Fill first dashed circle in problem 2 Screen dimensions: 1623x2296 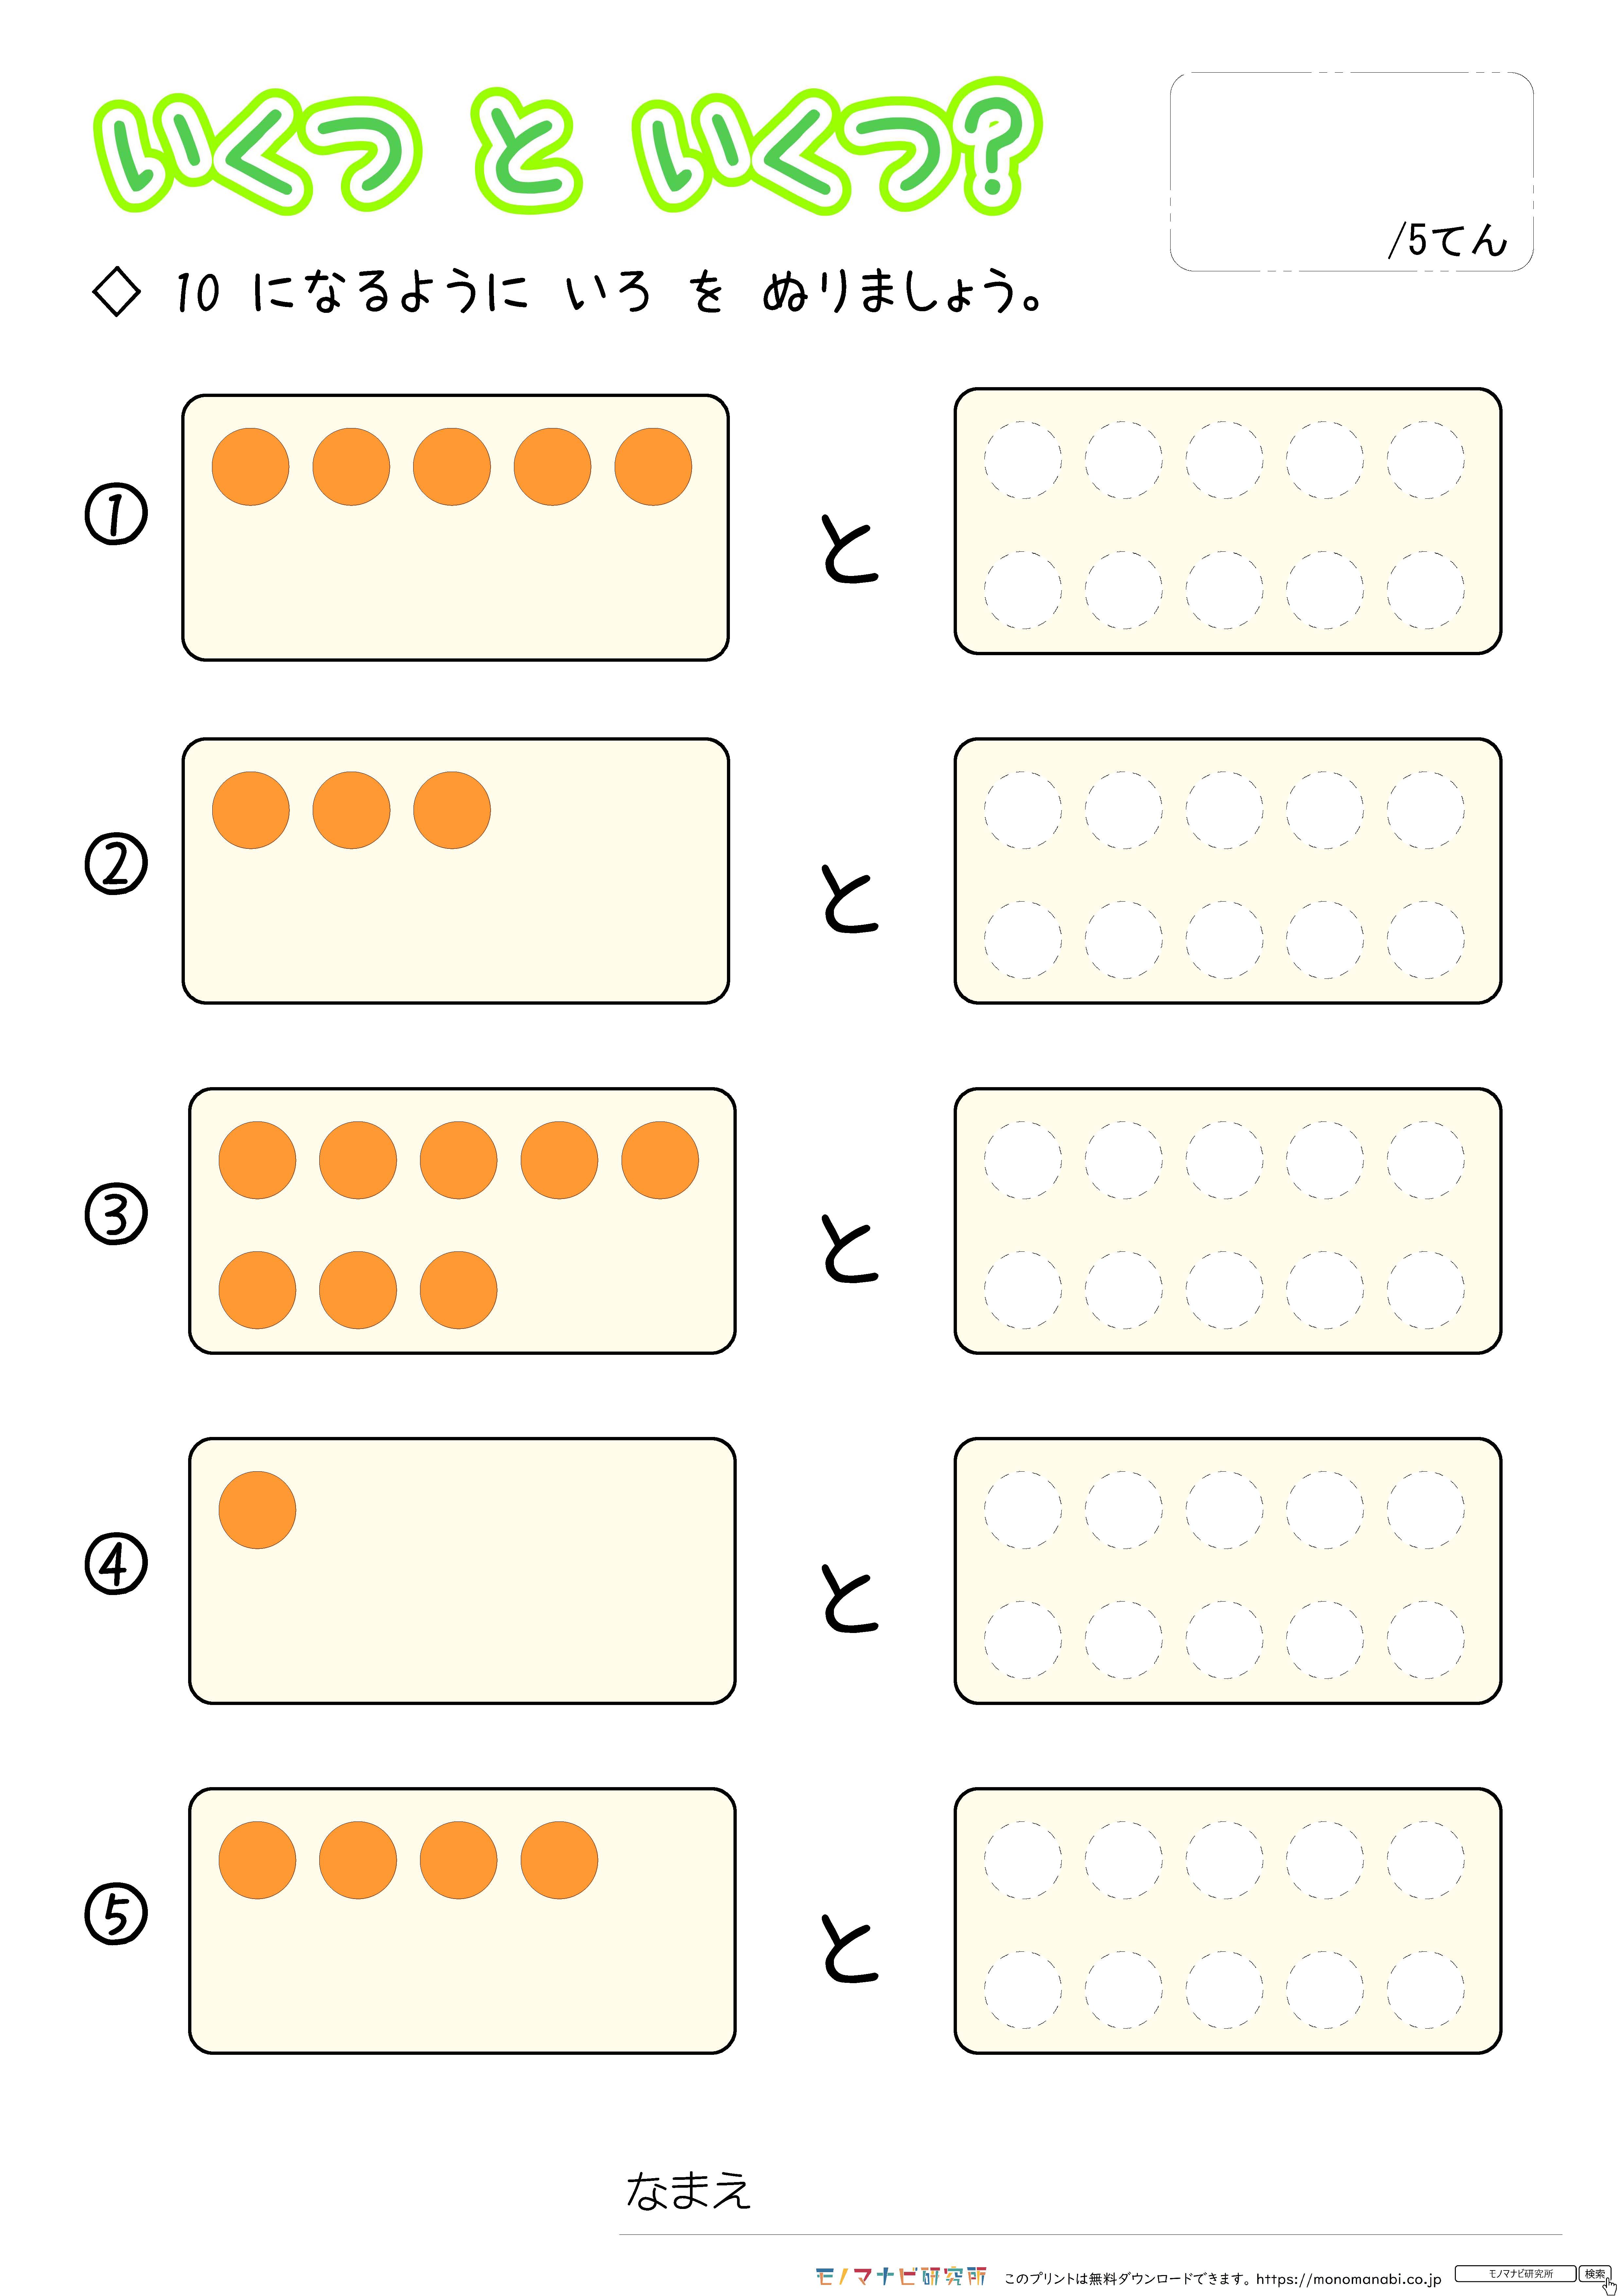[x=1023, y=810]
